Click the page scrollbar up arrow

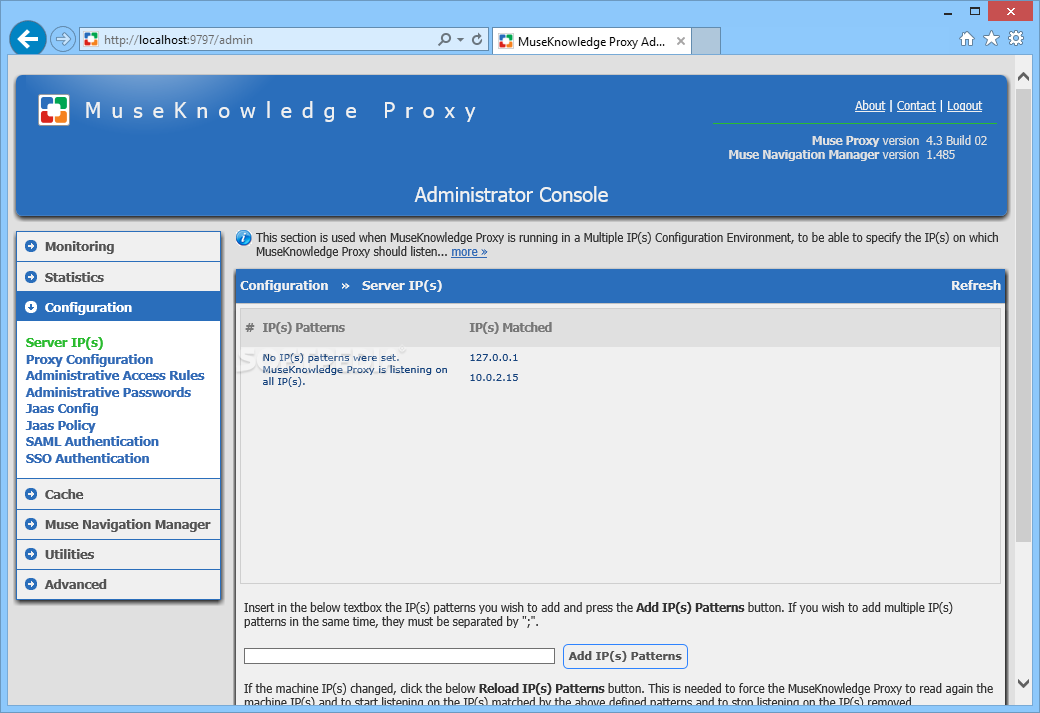click(1023, 78)
